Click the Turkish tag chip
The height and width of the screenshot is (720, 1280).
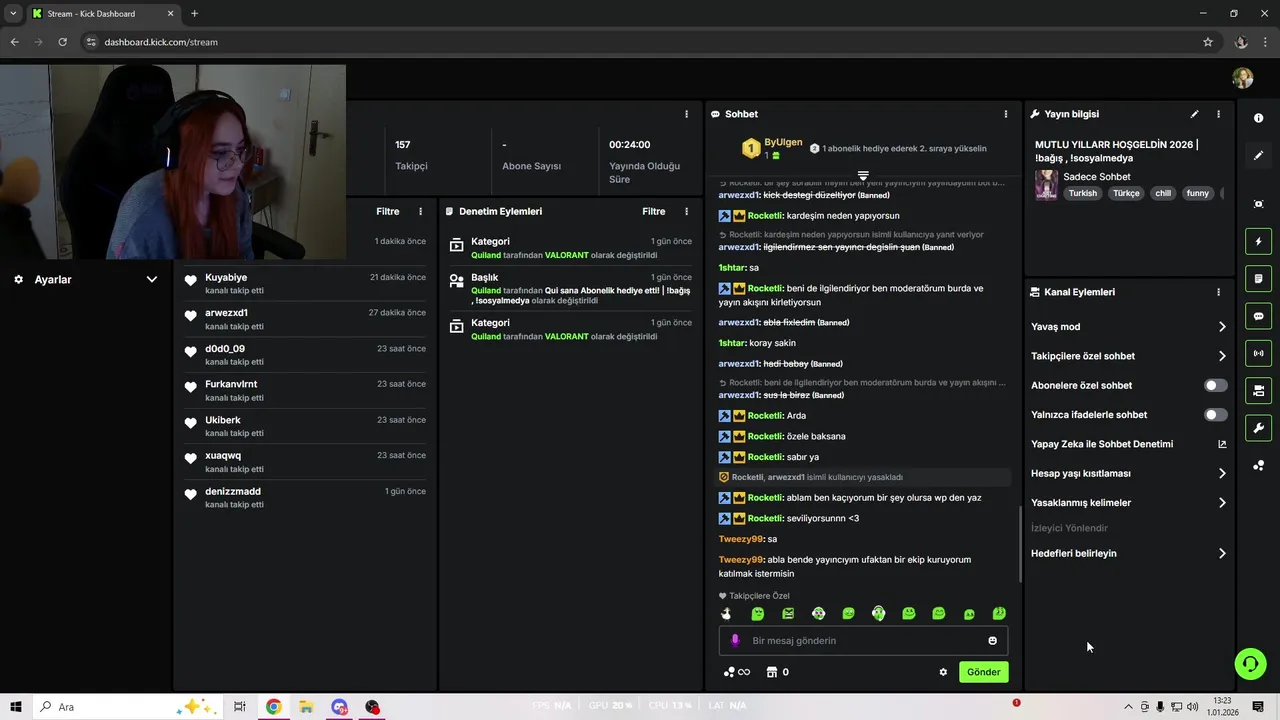(1083, 193)
